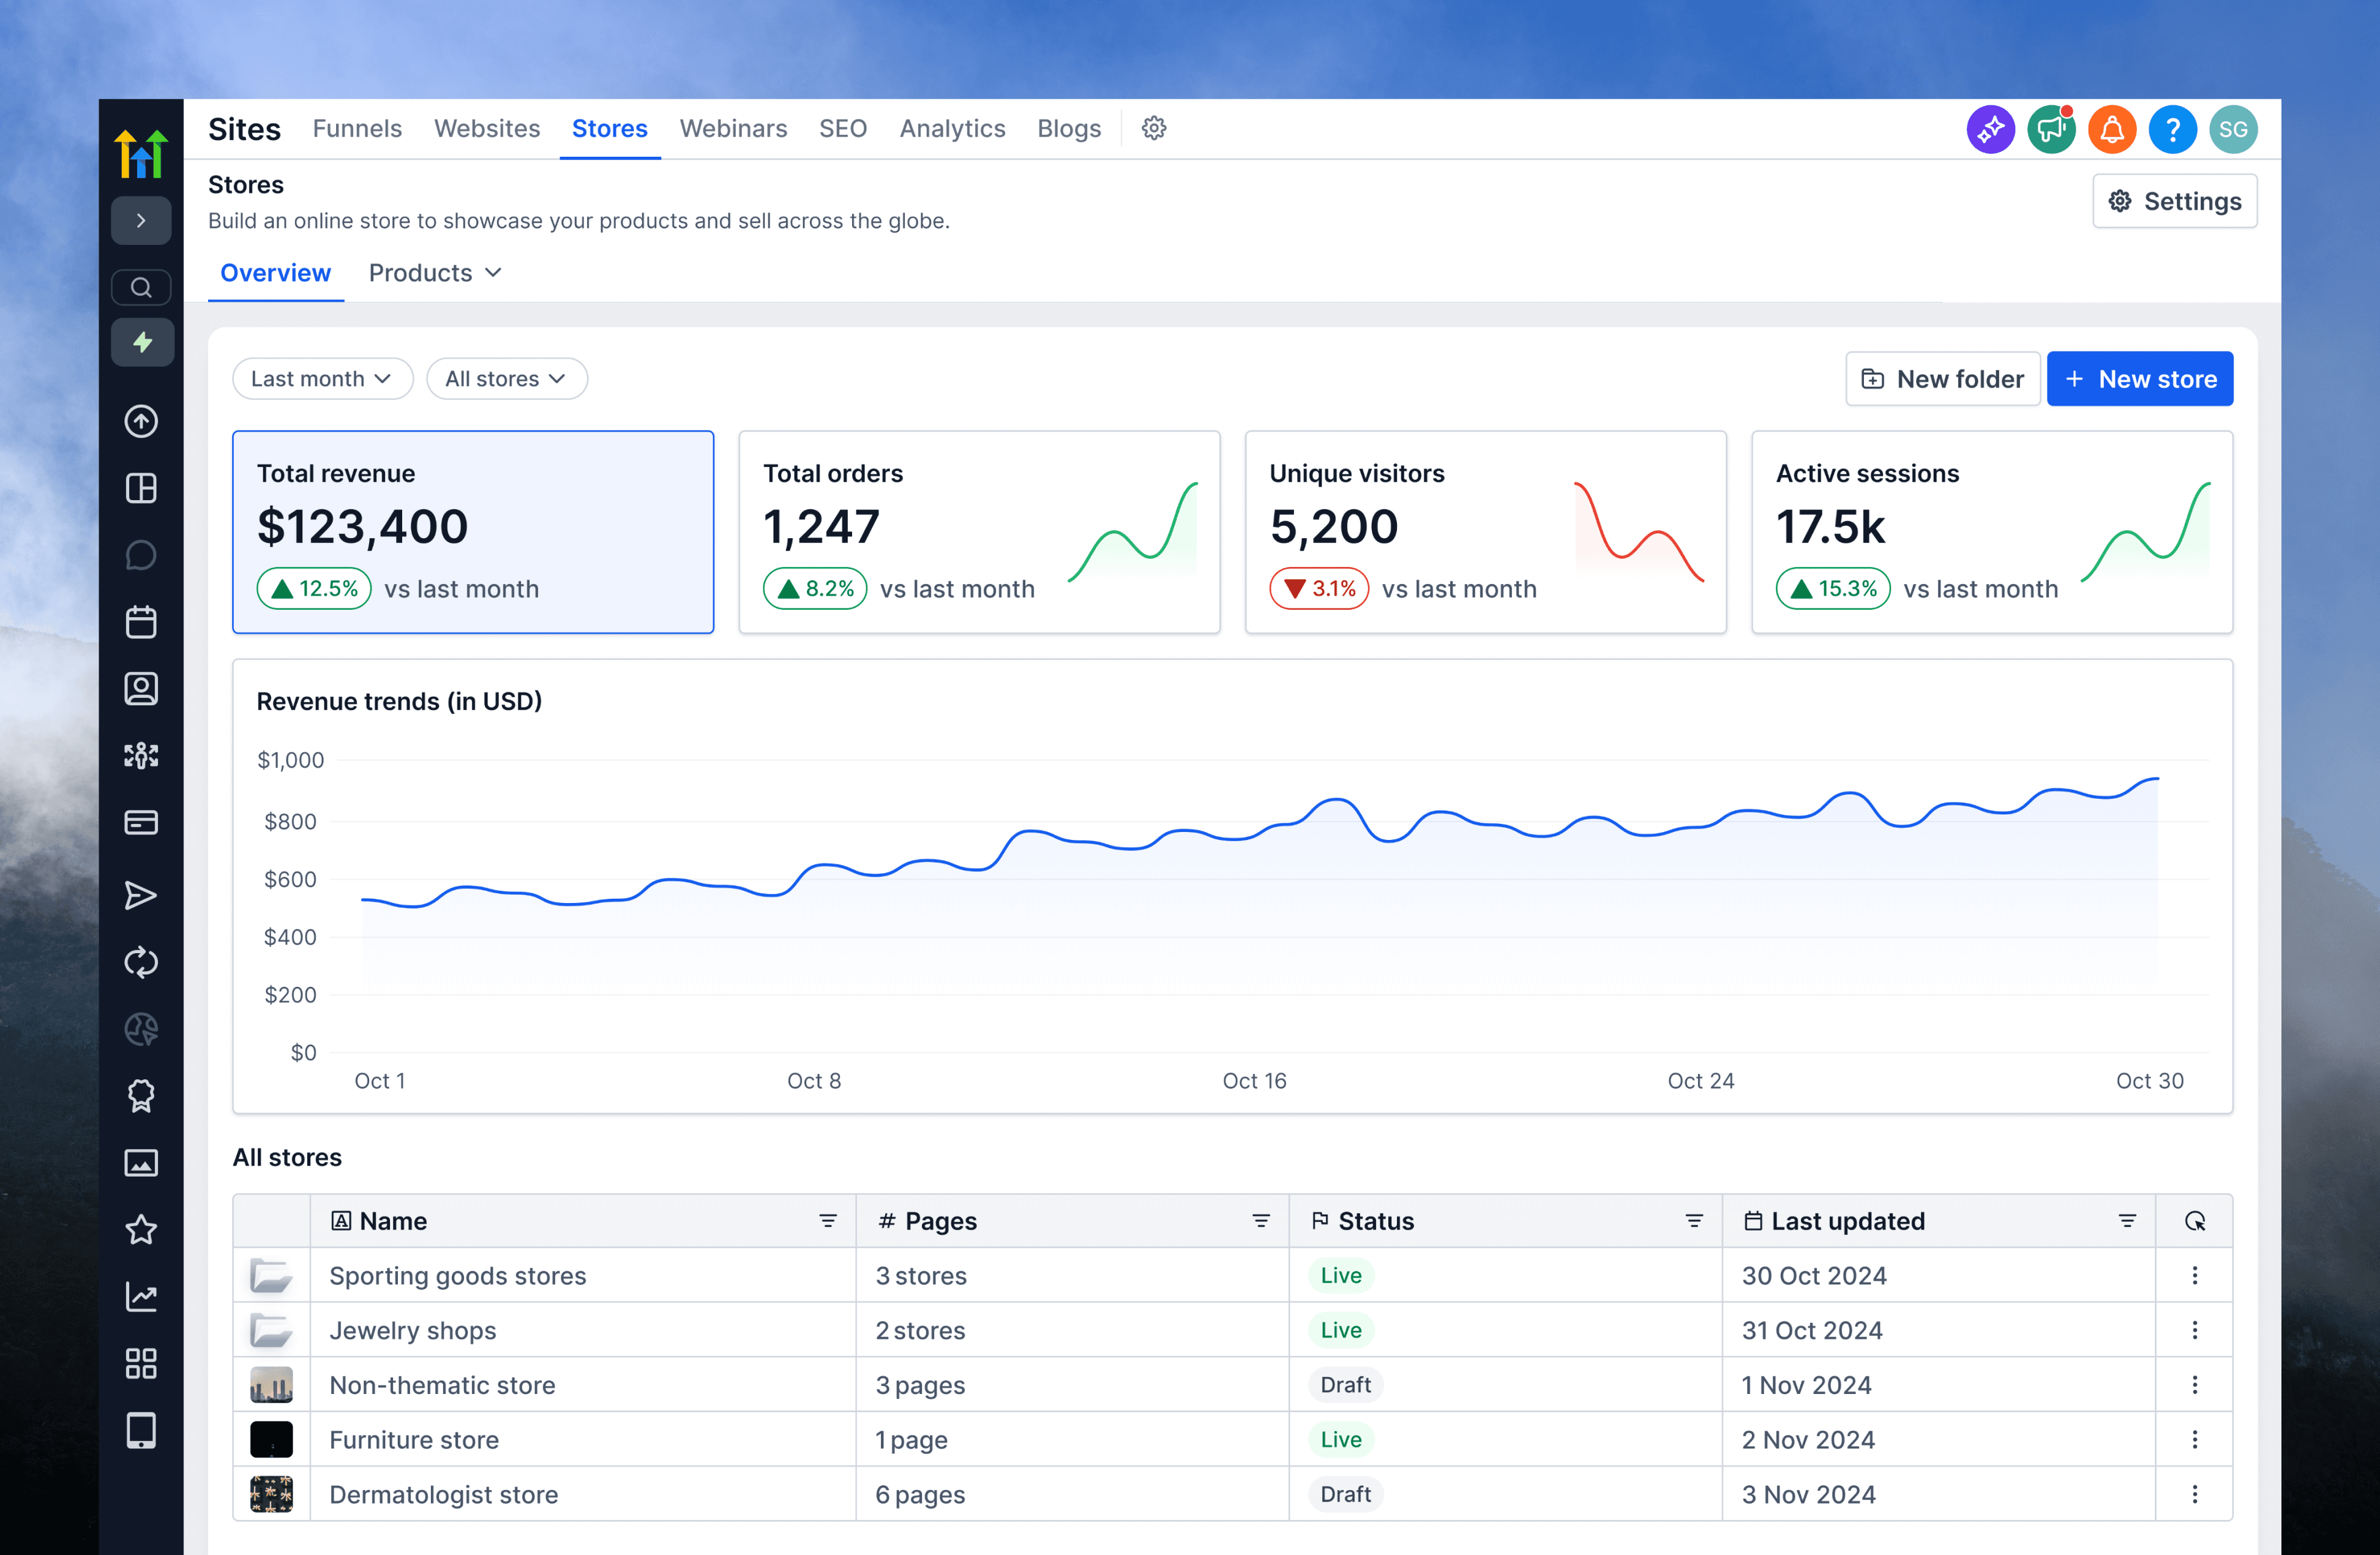The height and width of the screenshot is (1555, 2380).
Task: Expand the Products tab dropdown
Action: click(435, 273)
